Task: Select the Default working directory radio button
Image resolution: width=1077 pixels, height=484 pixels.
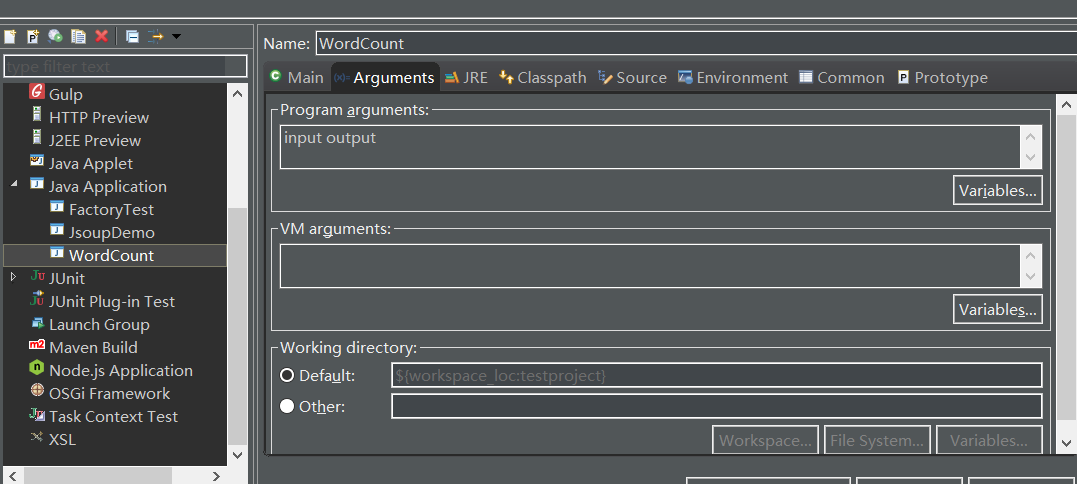Action: point(287,376)
